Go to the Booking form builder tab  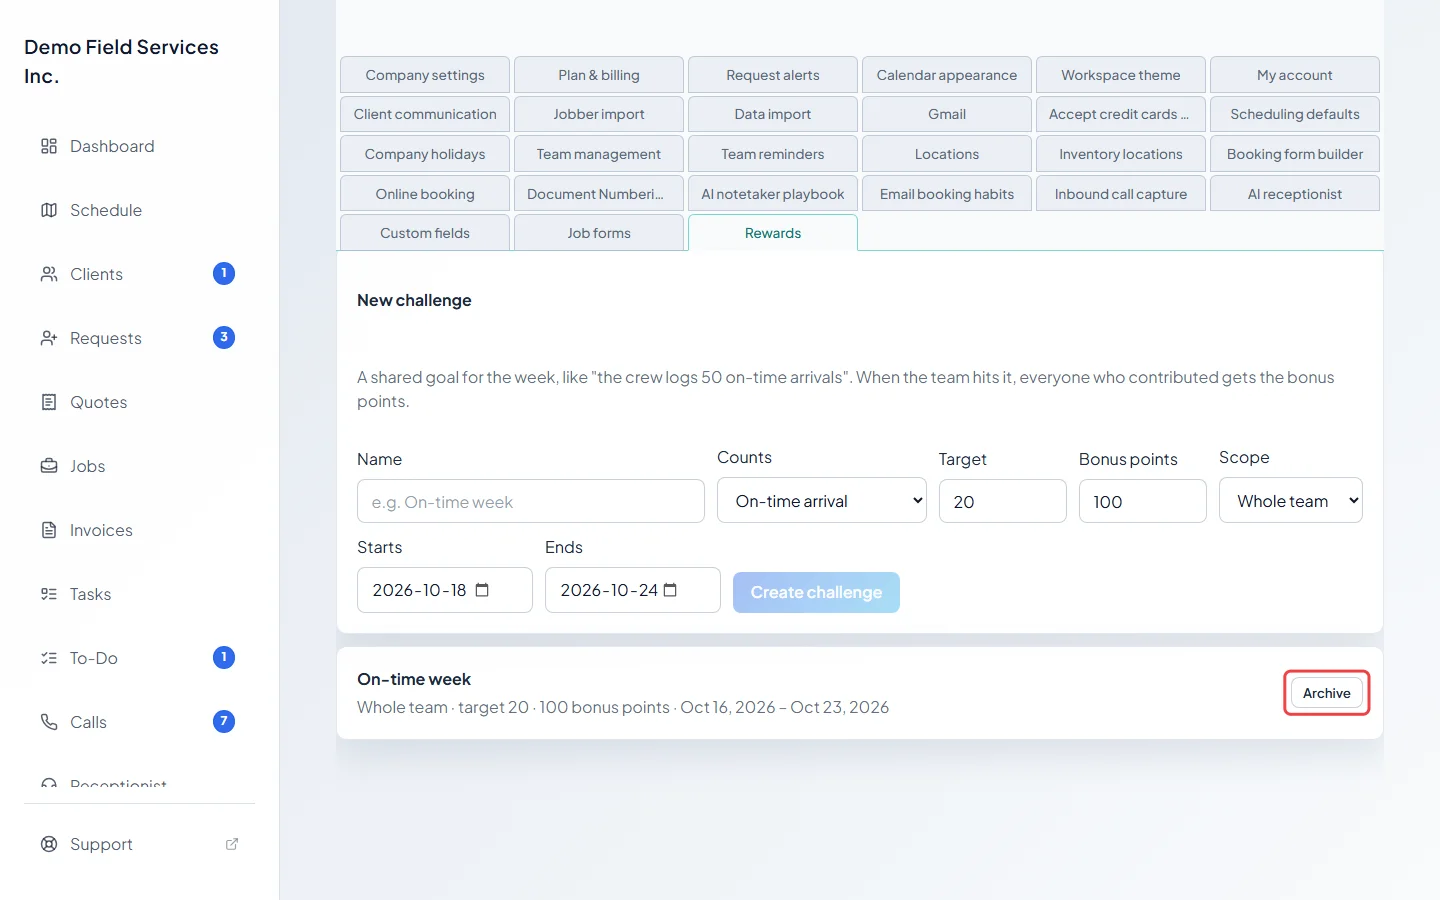[1295, 154]
